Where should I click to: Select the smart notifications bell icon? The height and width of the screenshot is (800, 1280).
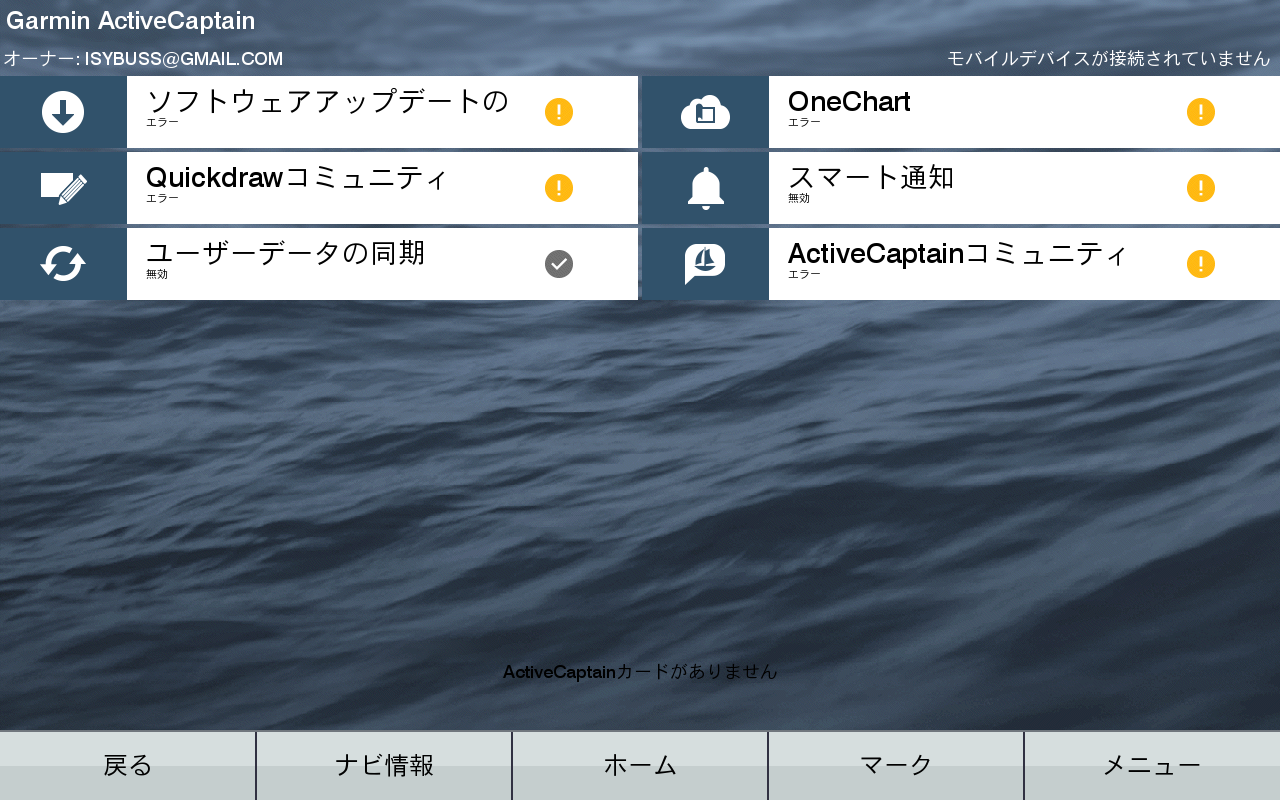click(x=705, y=188)
